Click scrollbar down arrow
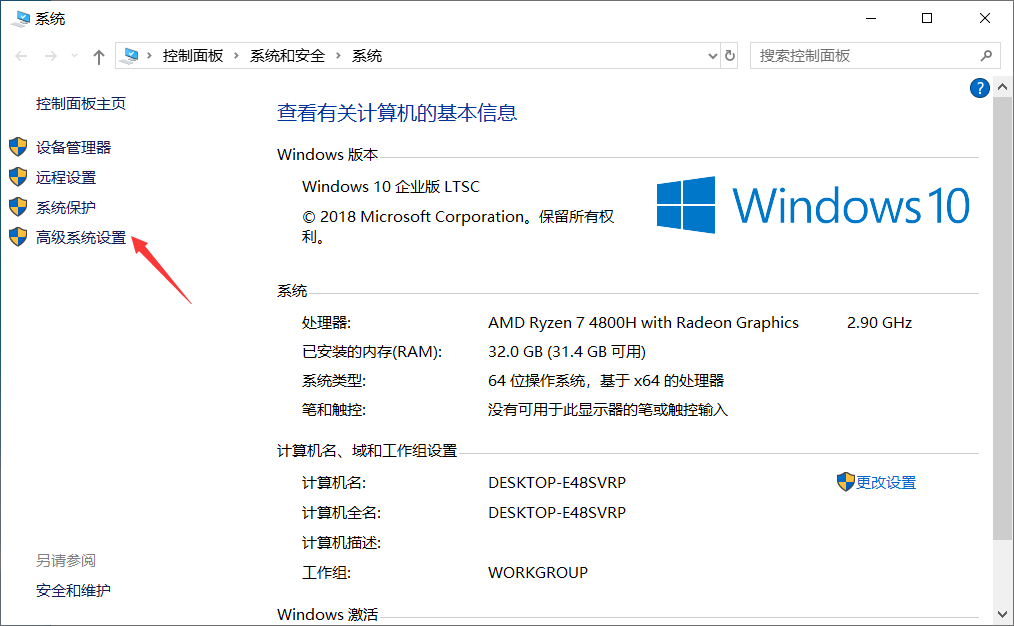The width and height of the screenshot is (1014, 626). [x=1002, y=614]
